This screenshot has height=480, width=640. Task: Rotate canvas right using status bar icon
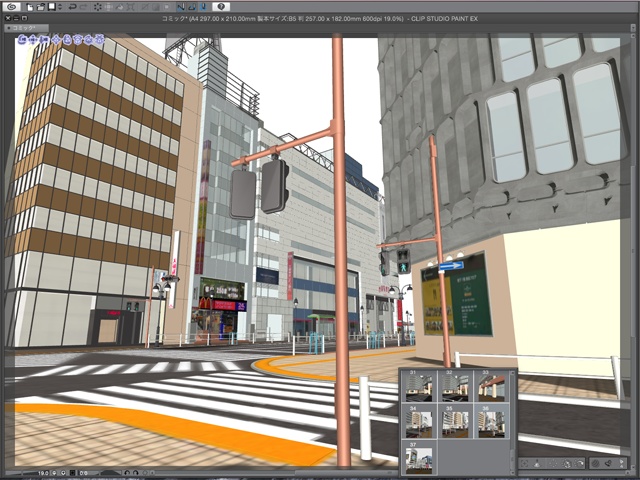pos(136,473)
